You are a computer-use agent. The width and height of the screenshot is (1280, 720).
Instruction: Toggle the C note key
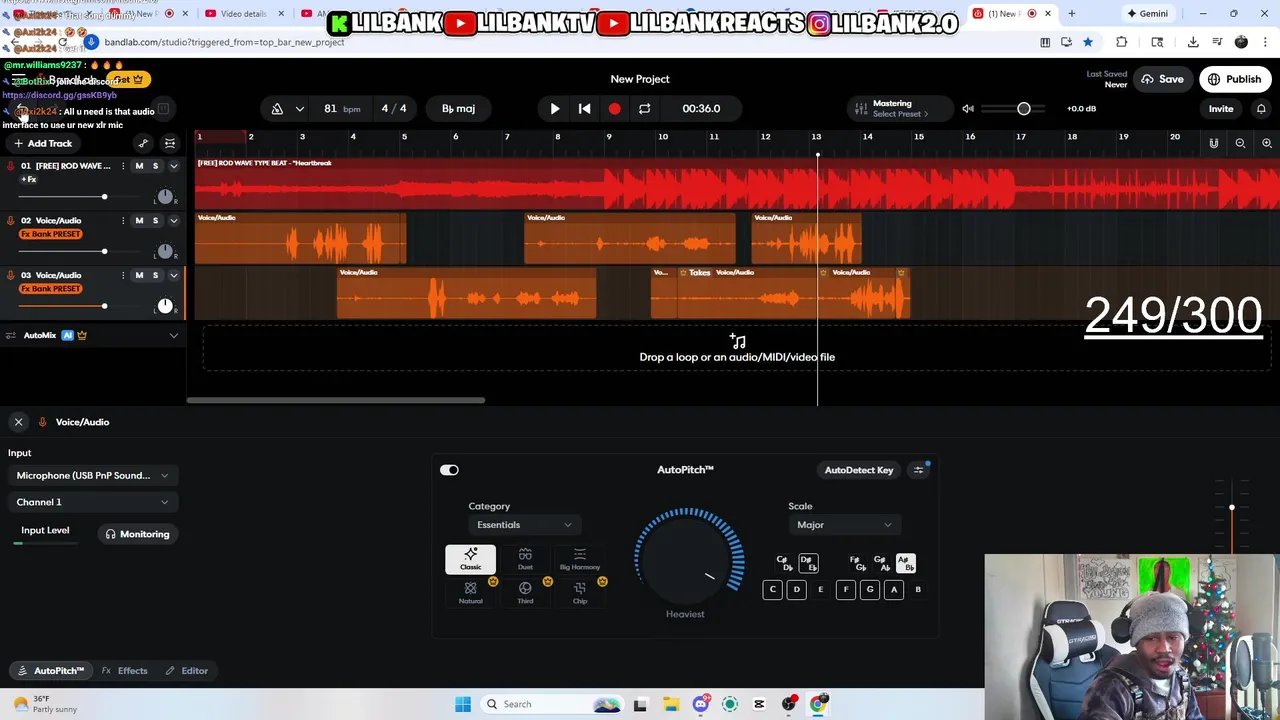772,590
